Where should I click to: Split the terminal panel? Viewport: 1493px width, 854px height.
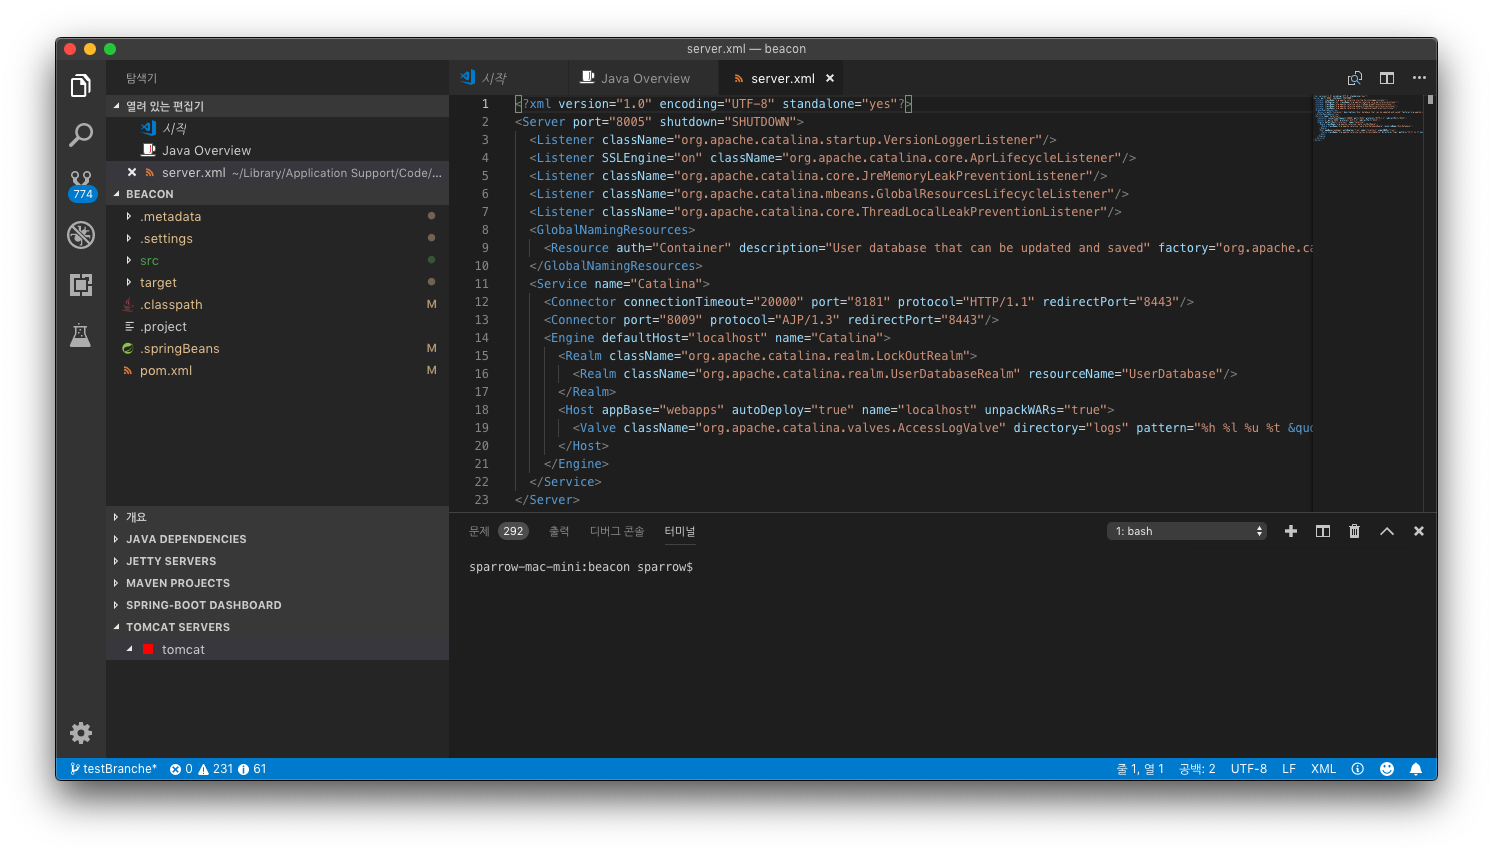(1323, 531)
